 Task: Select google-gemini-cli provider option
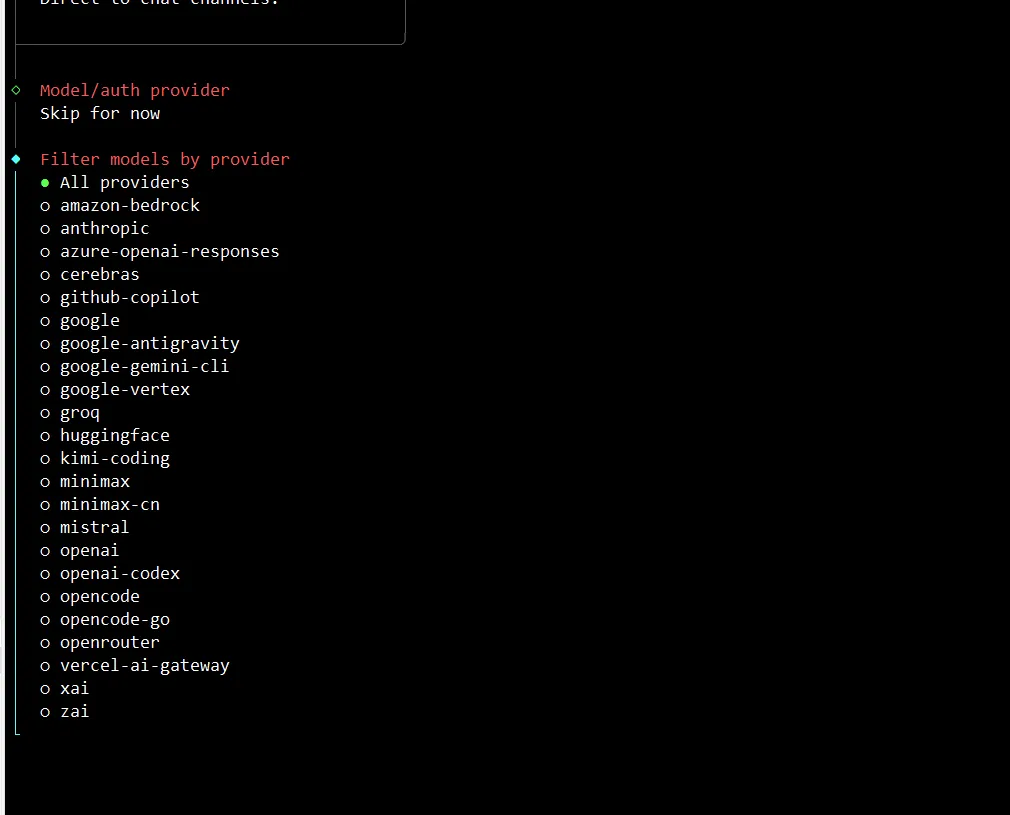coord(135,367)
